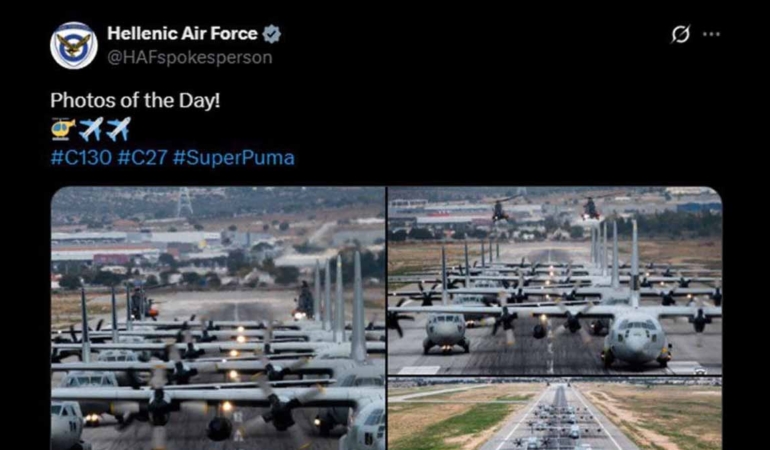Click the second airplane emoji
The height and width of the screenshot is (450, 770).
(x=119, y=129)
